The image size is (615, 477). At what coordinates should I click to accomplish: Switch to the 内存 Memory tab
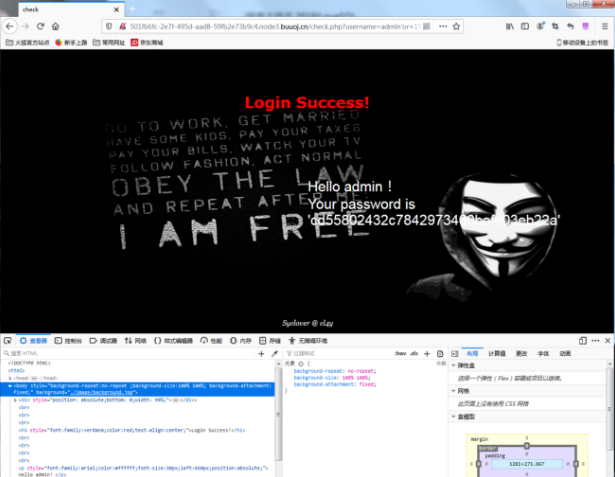click(241, 340)
